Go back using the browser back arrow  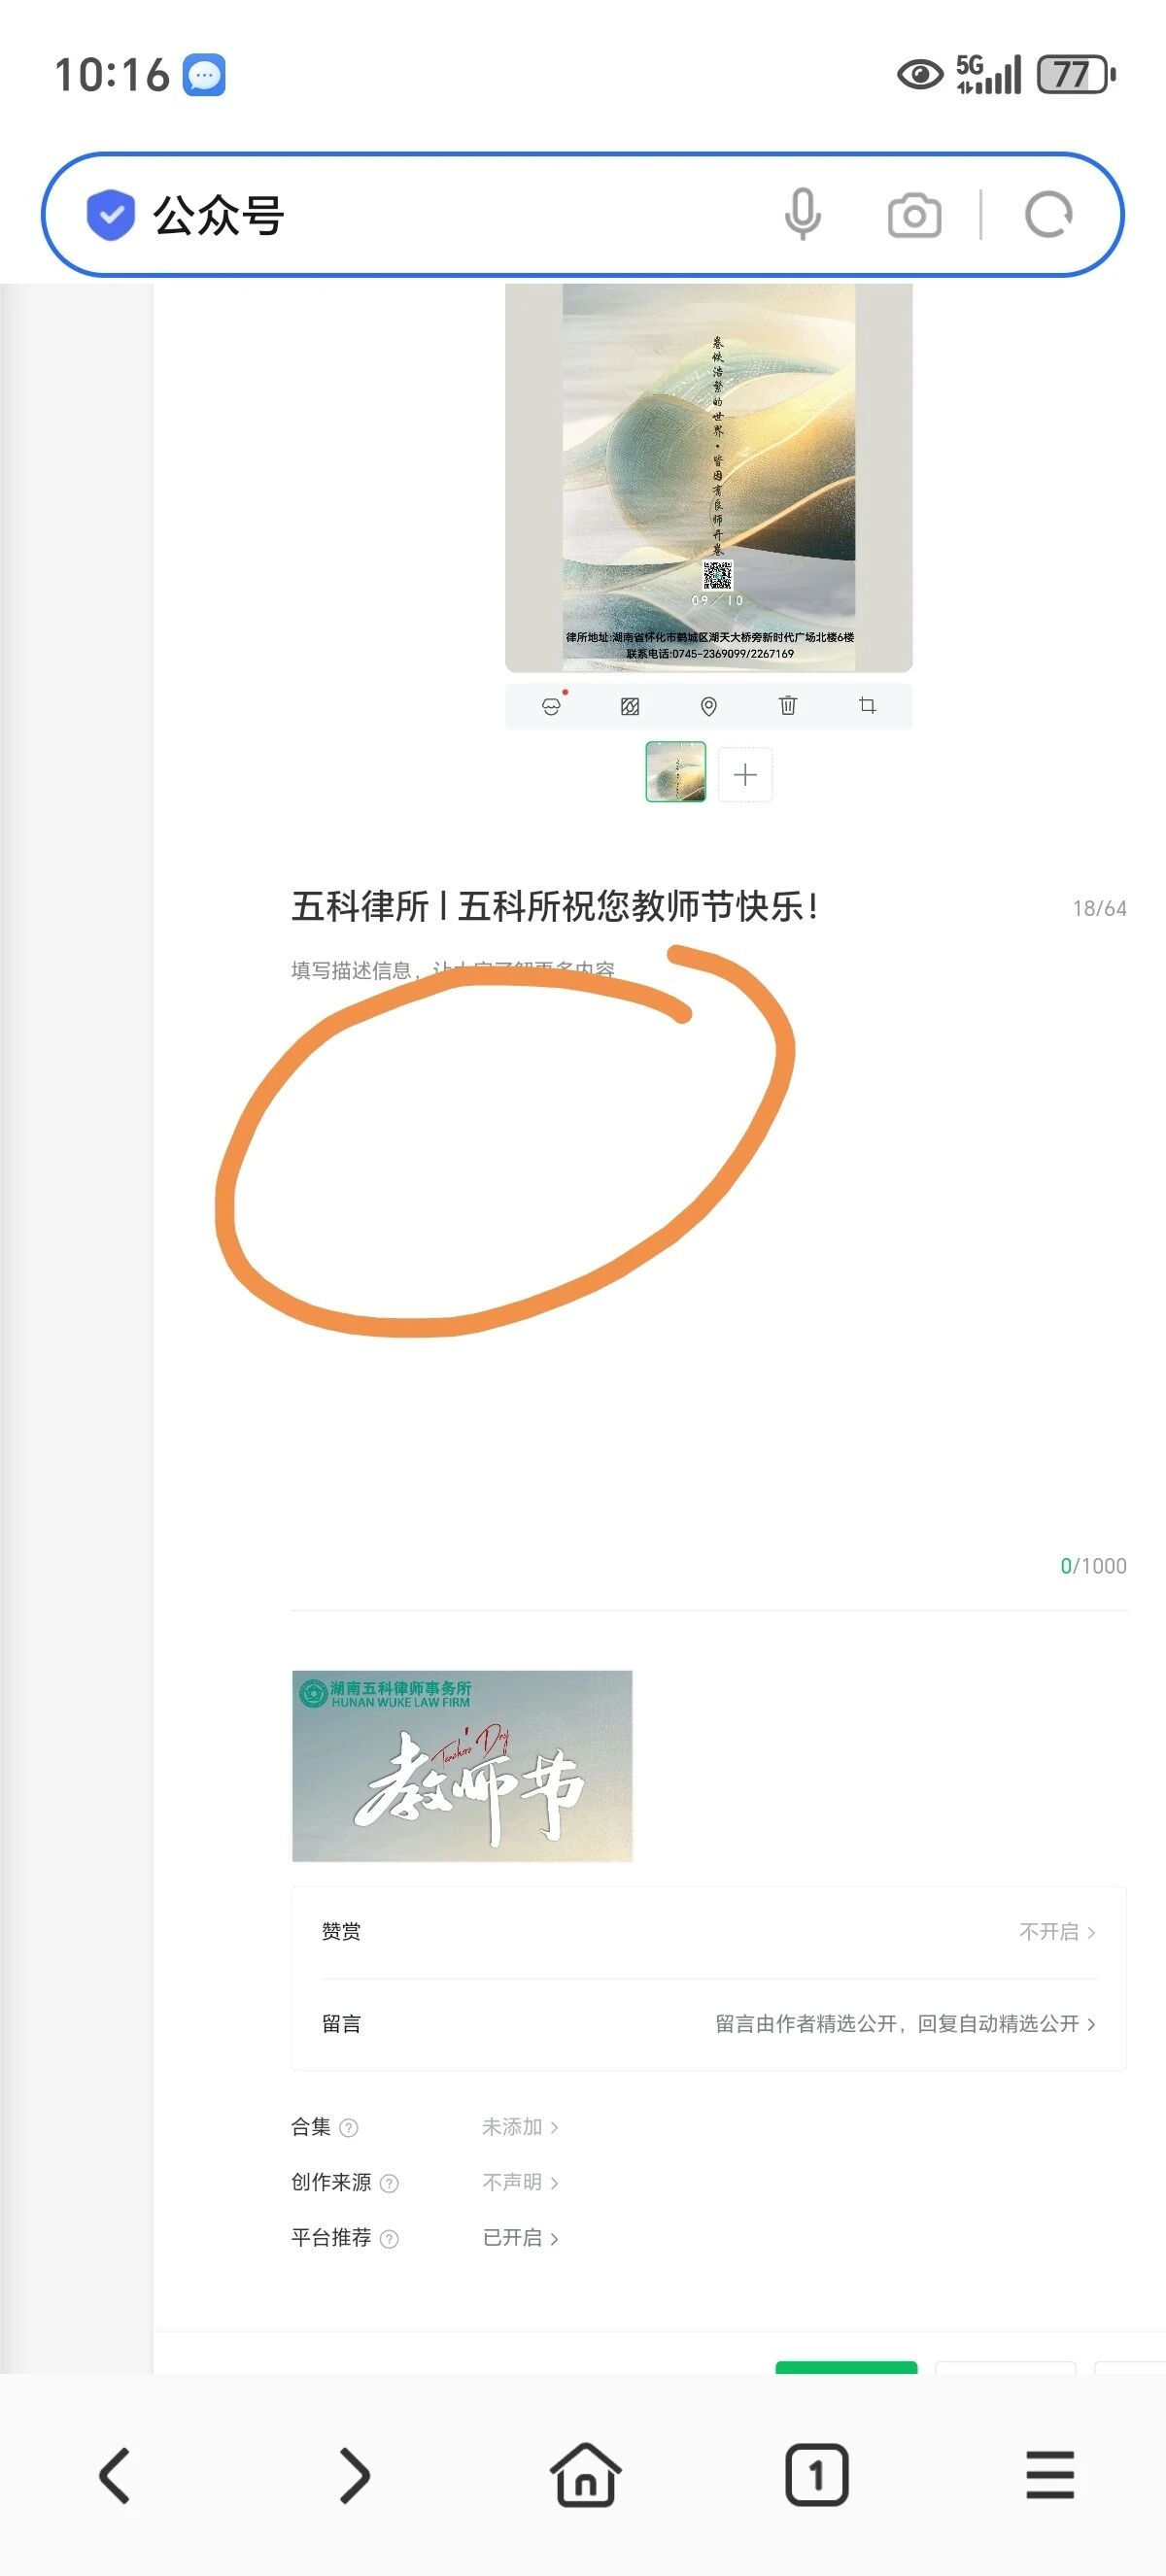pos(115,2475)
